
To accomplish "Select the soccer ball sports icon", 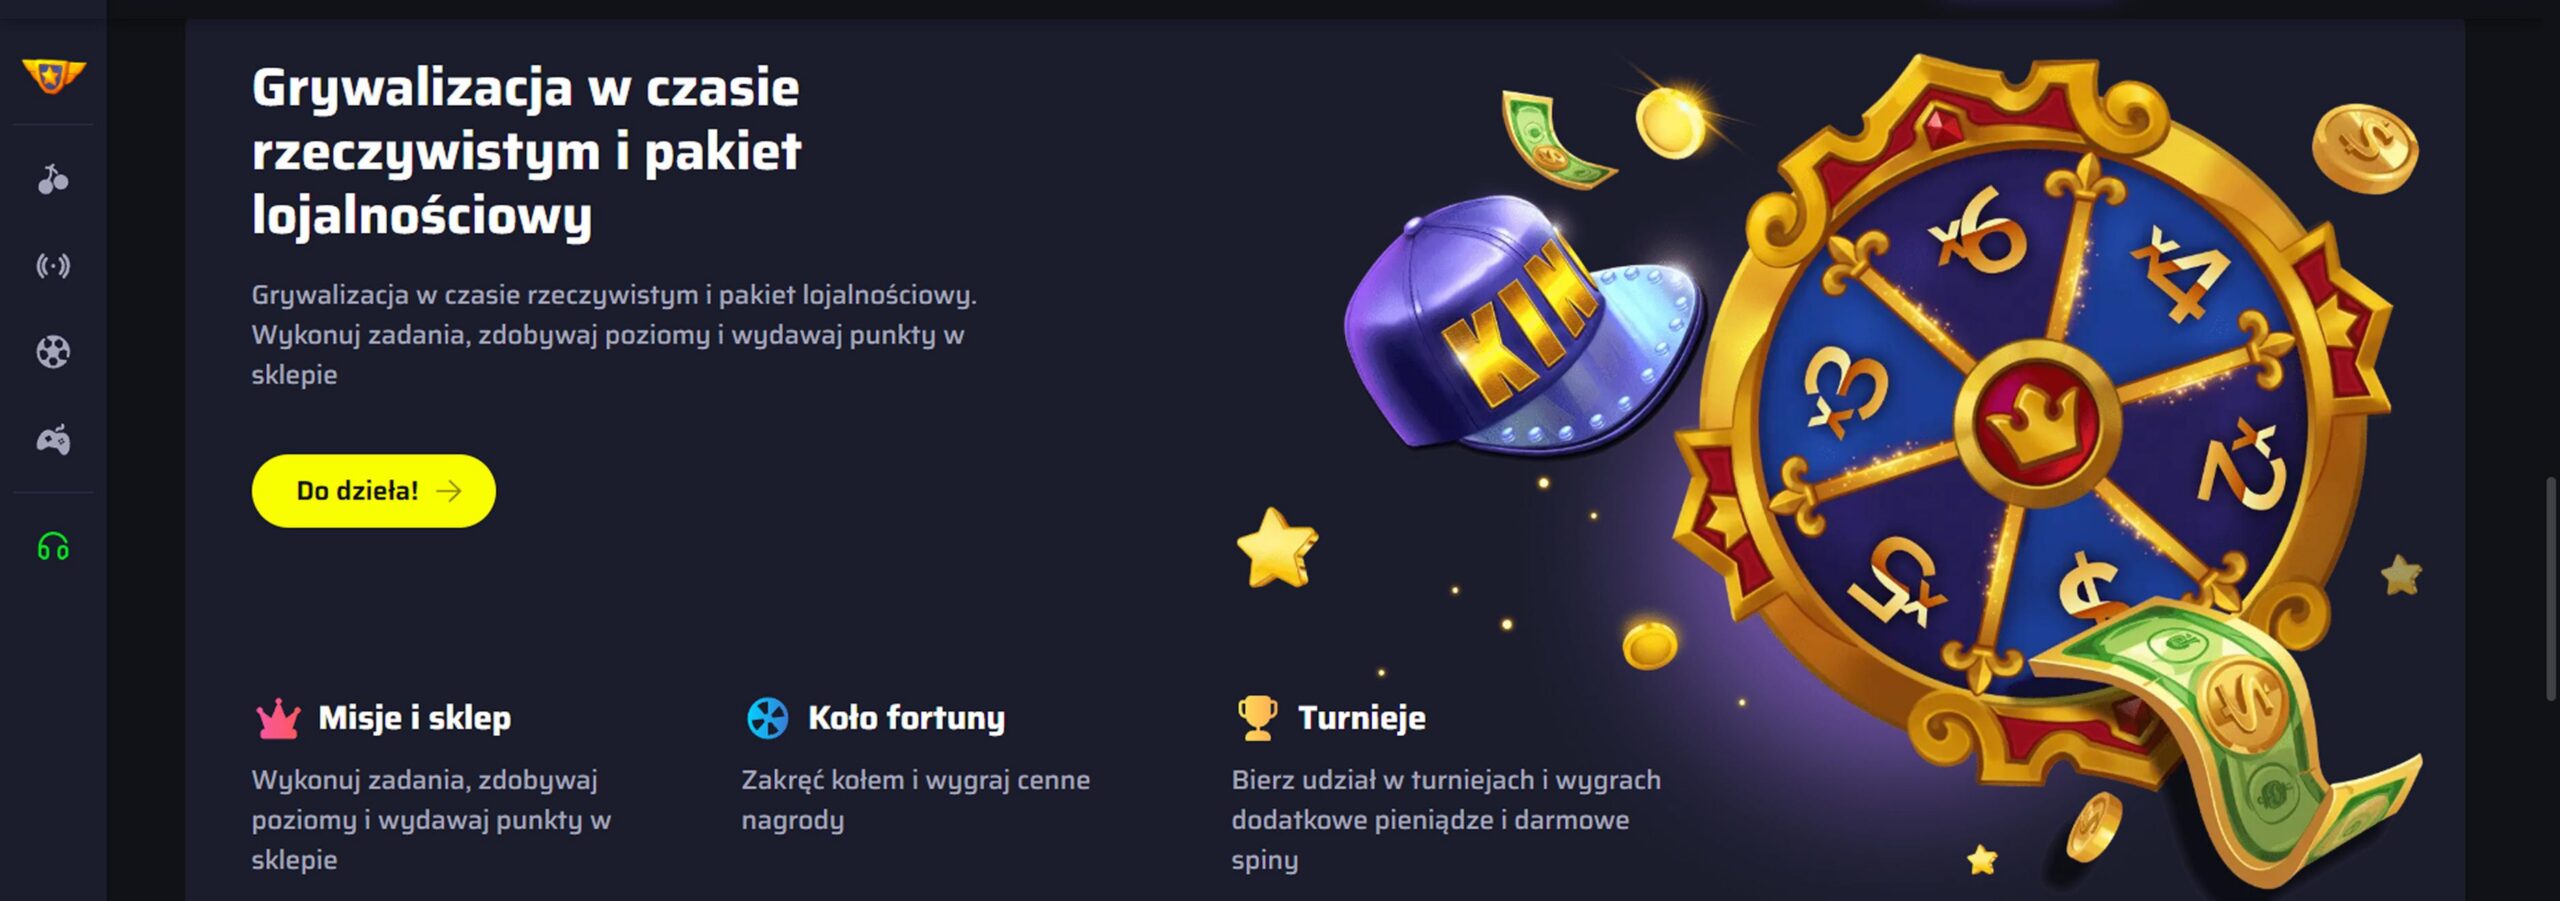I will 53,352.
